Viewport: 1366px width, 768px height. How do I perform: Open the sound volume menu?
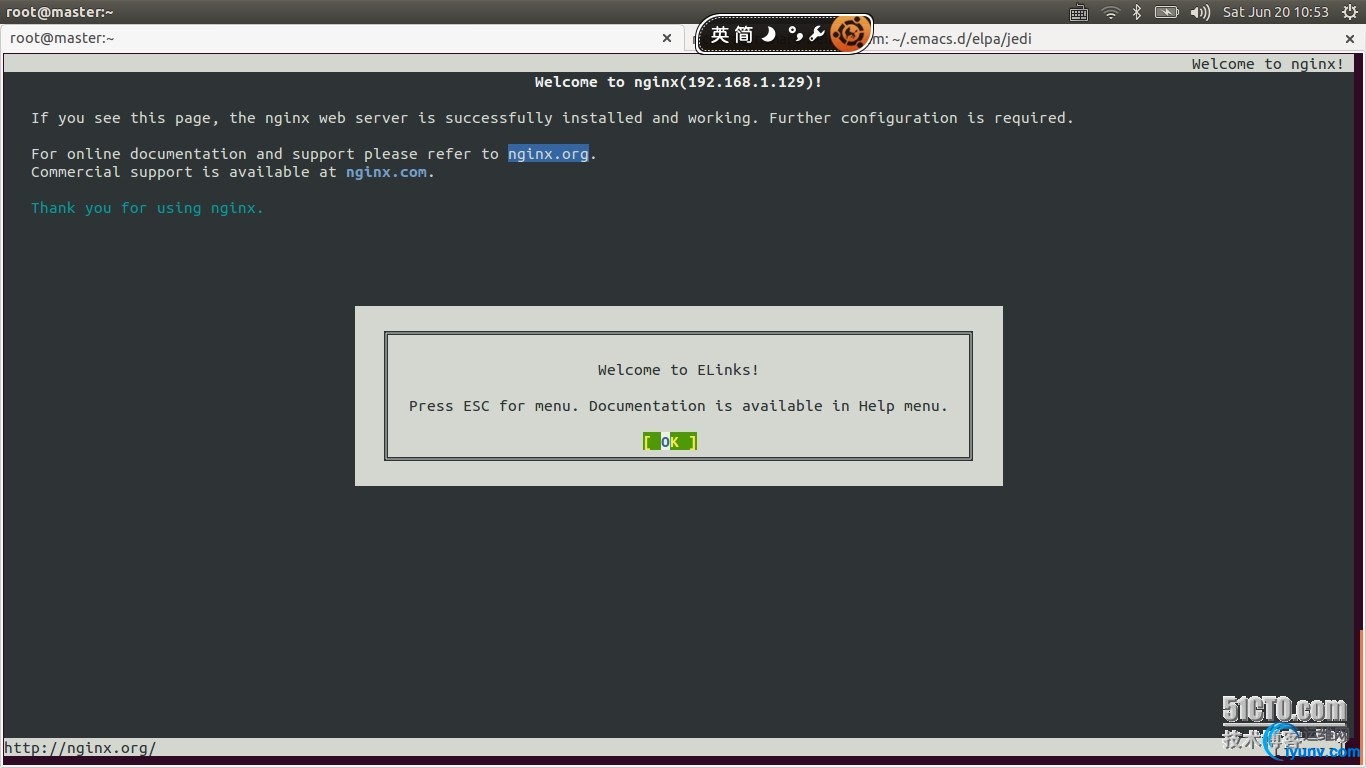point(1201,12)
